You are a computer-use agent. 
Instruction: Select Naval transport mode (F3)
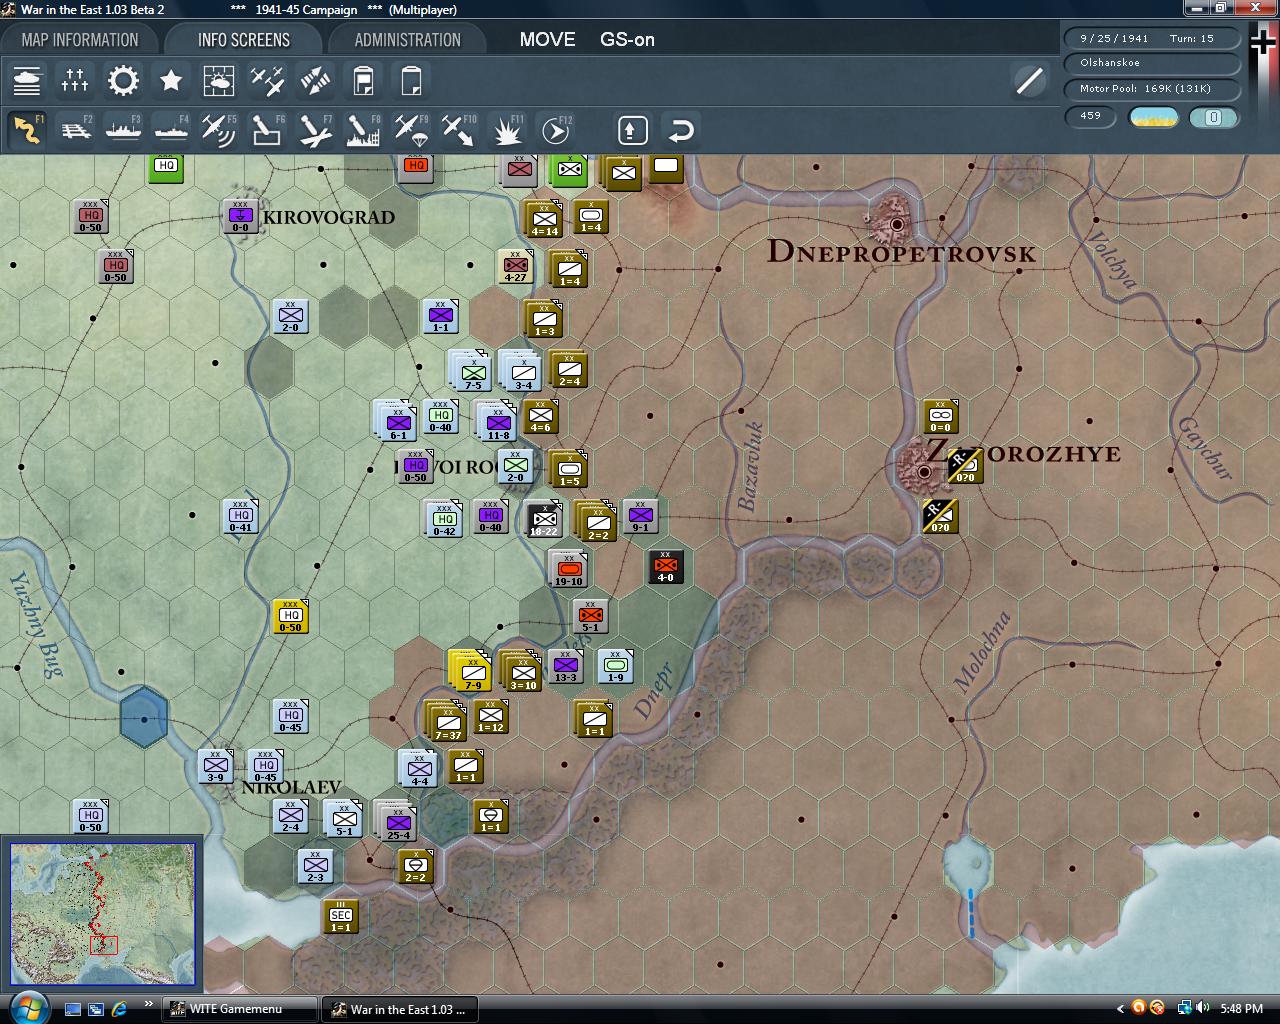pyautogui.click(x=123, y=130)
